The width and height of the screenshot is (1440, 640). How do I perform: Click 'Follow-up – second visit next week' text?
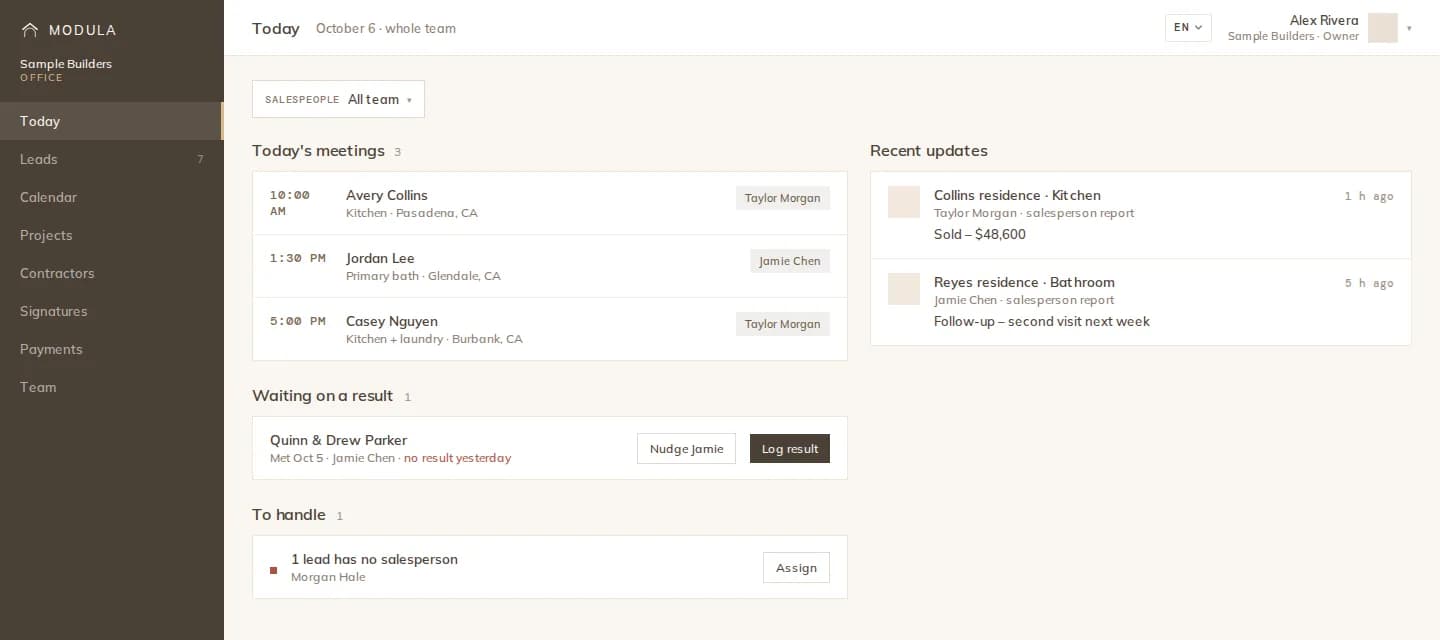point(1042,321)
